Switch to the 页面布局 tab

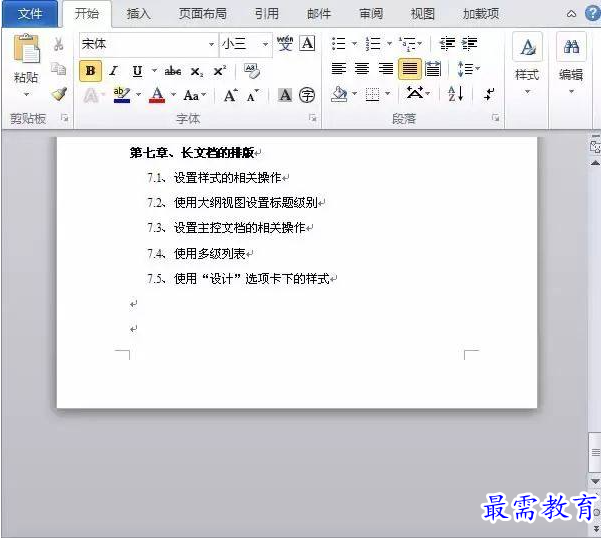(x=203, y=14)
